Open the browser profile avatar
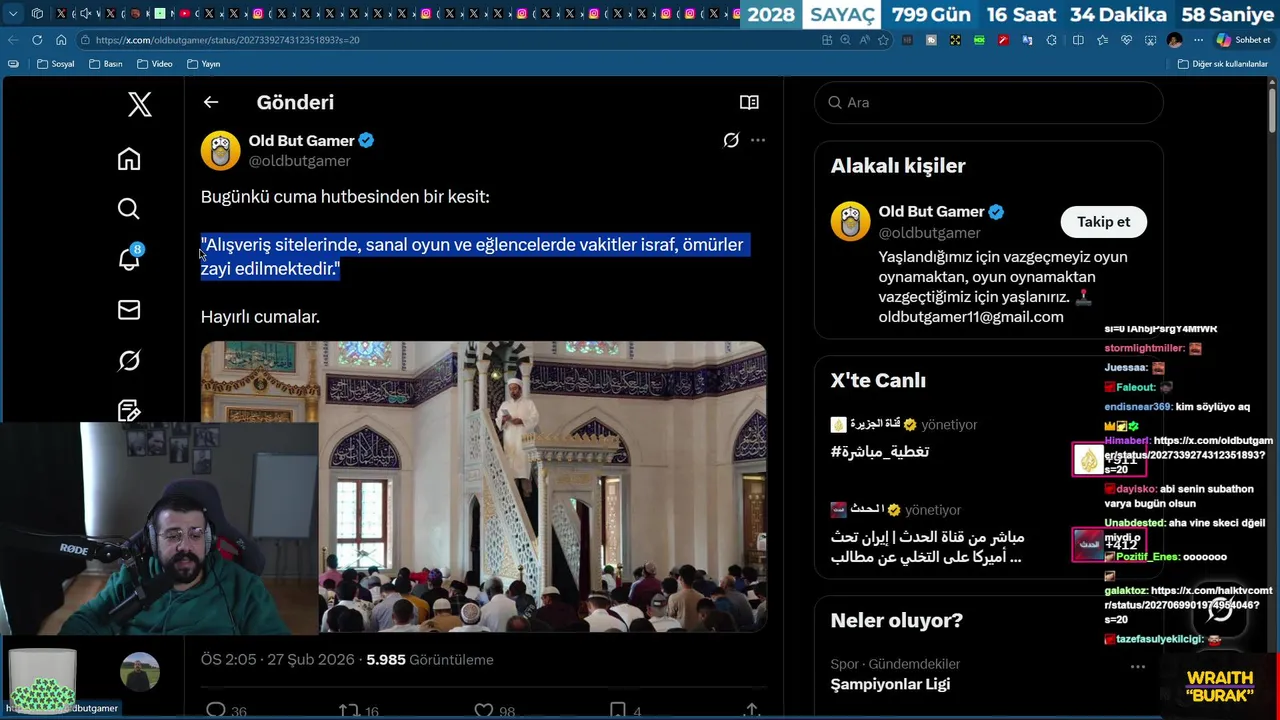This screenshot has height=720, width=1280. click(x=1174, y=40)
